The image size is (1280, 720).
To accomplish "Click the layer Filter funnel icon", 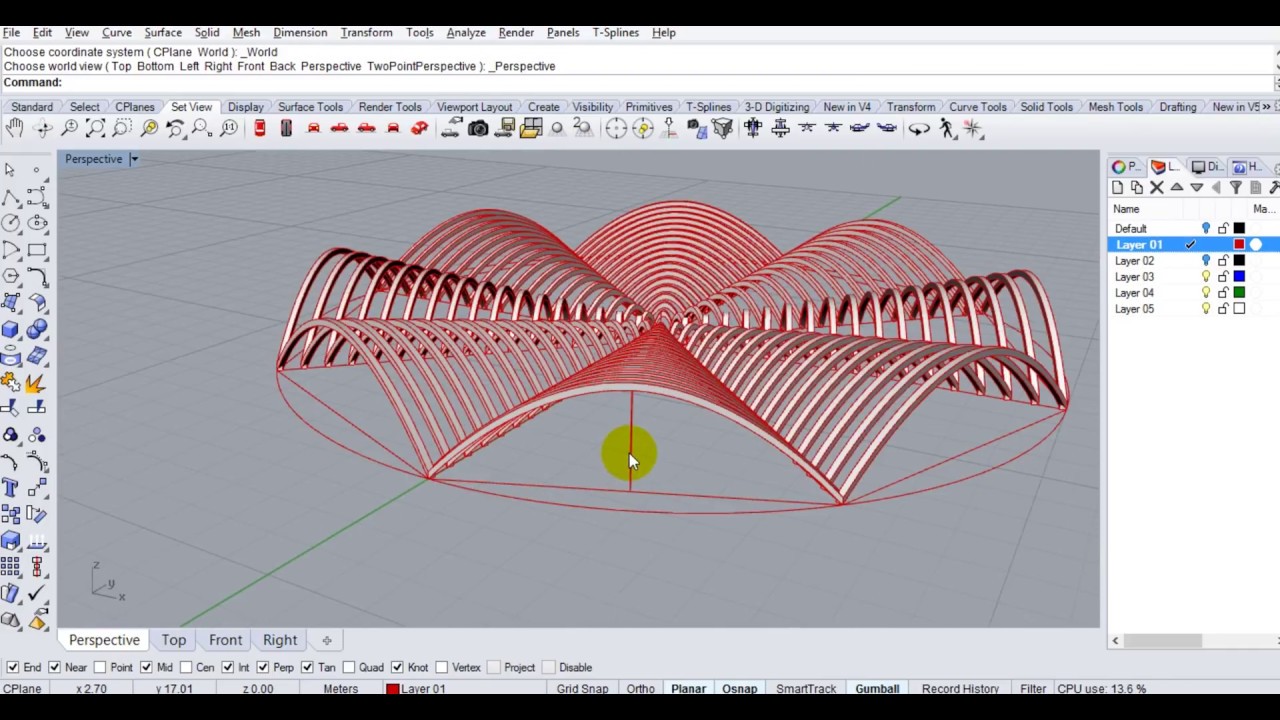I will 1236,188.
